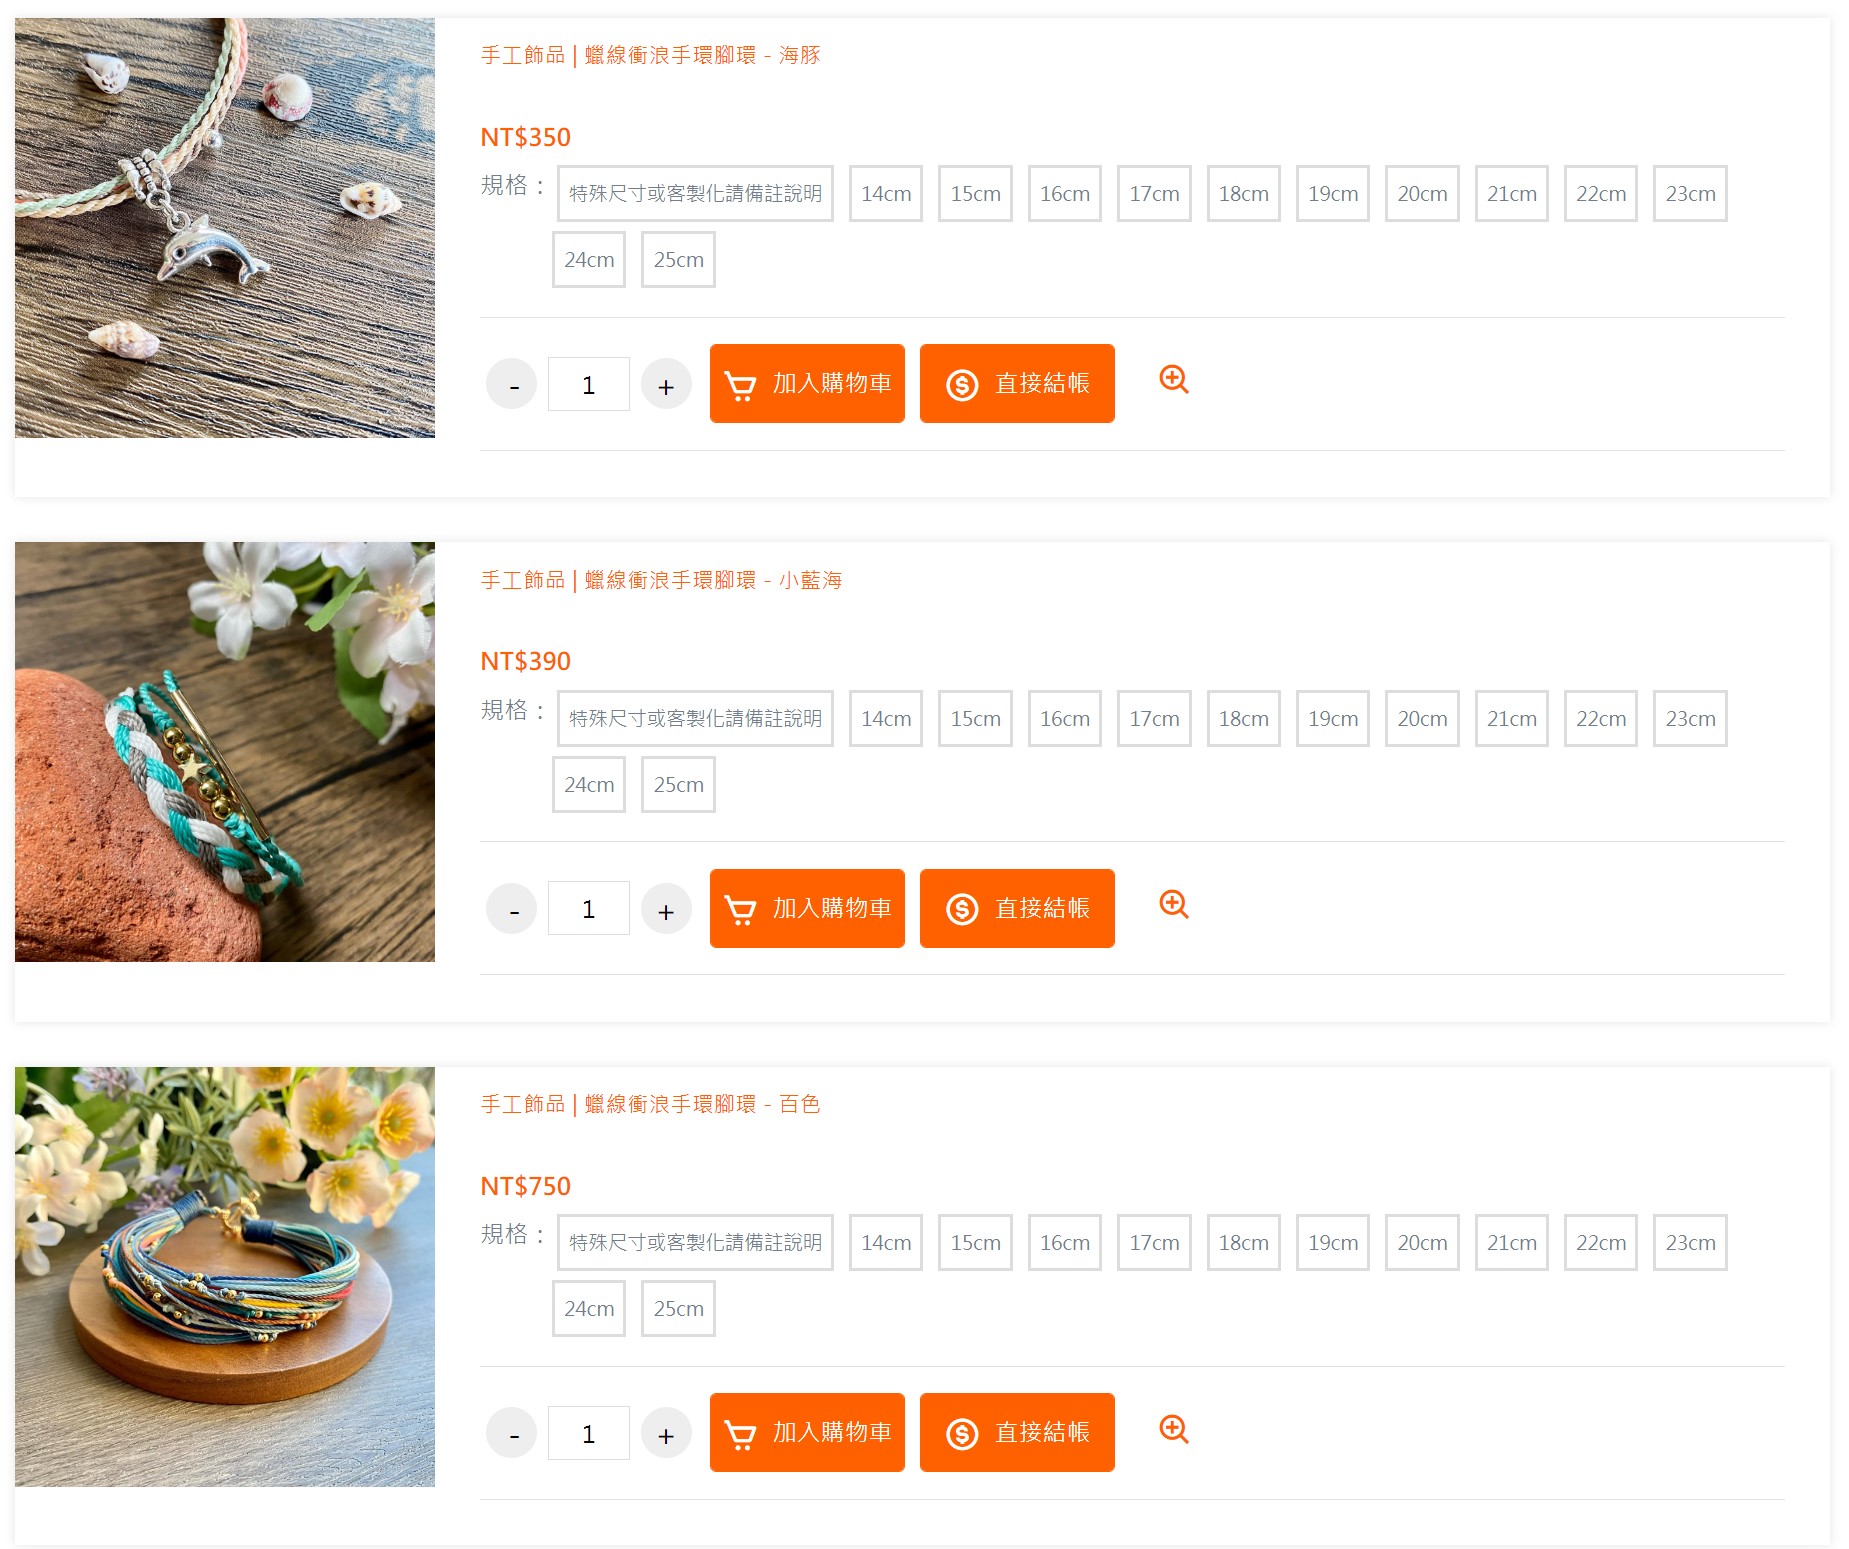Checkout directly for the NT$350 bracelet
This screenshot has width=1849, height=1549.
1017,384
